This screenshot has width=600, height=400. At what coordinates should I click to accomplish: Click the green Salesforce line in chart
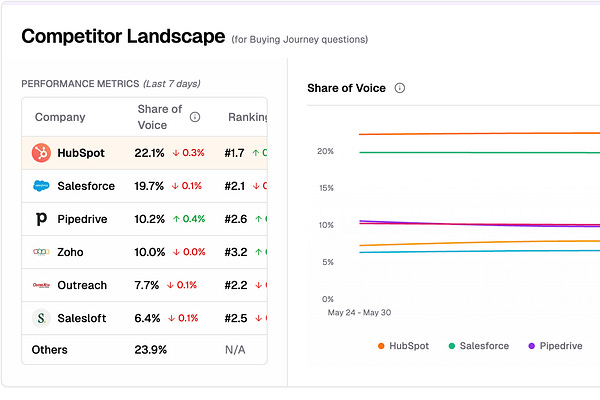pyautogui.click(x=478, y=152)
